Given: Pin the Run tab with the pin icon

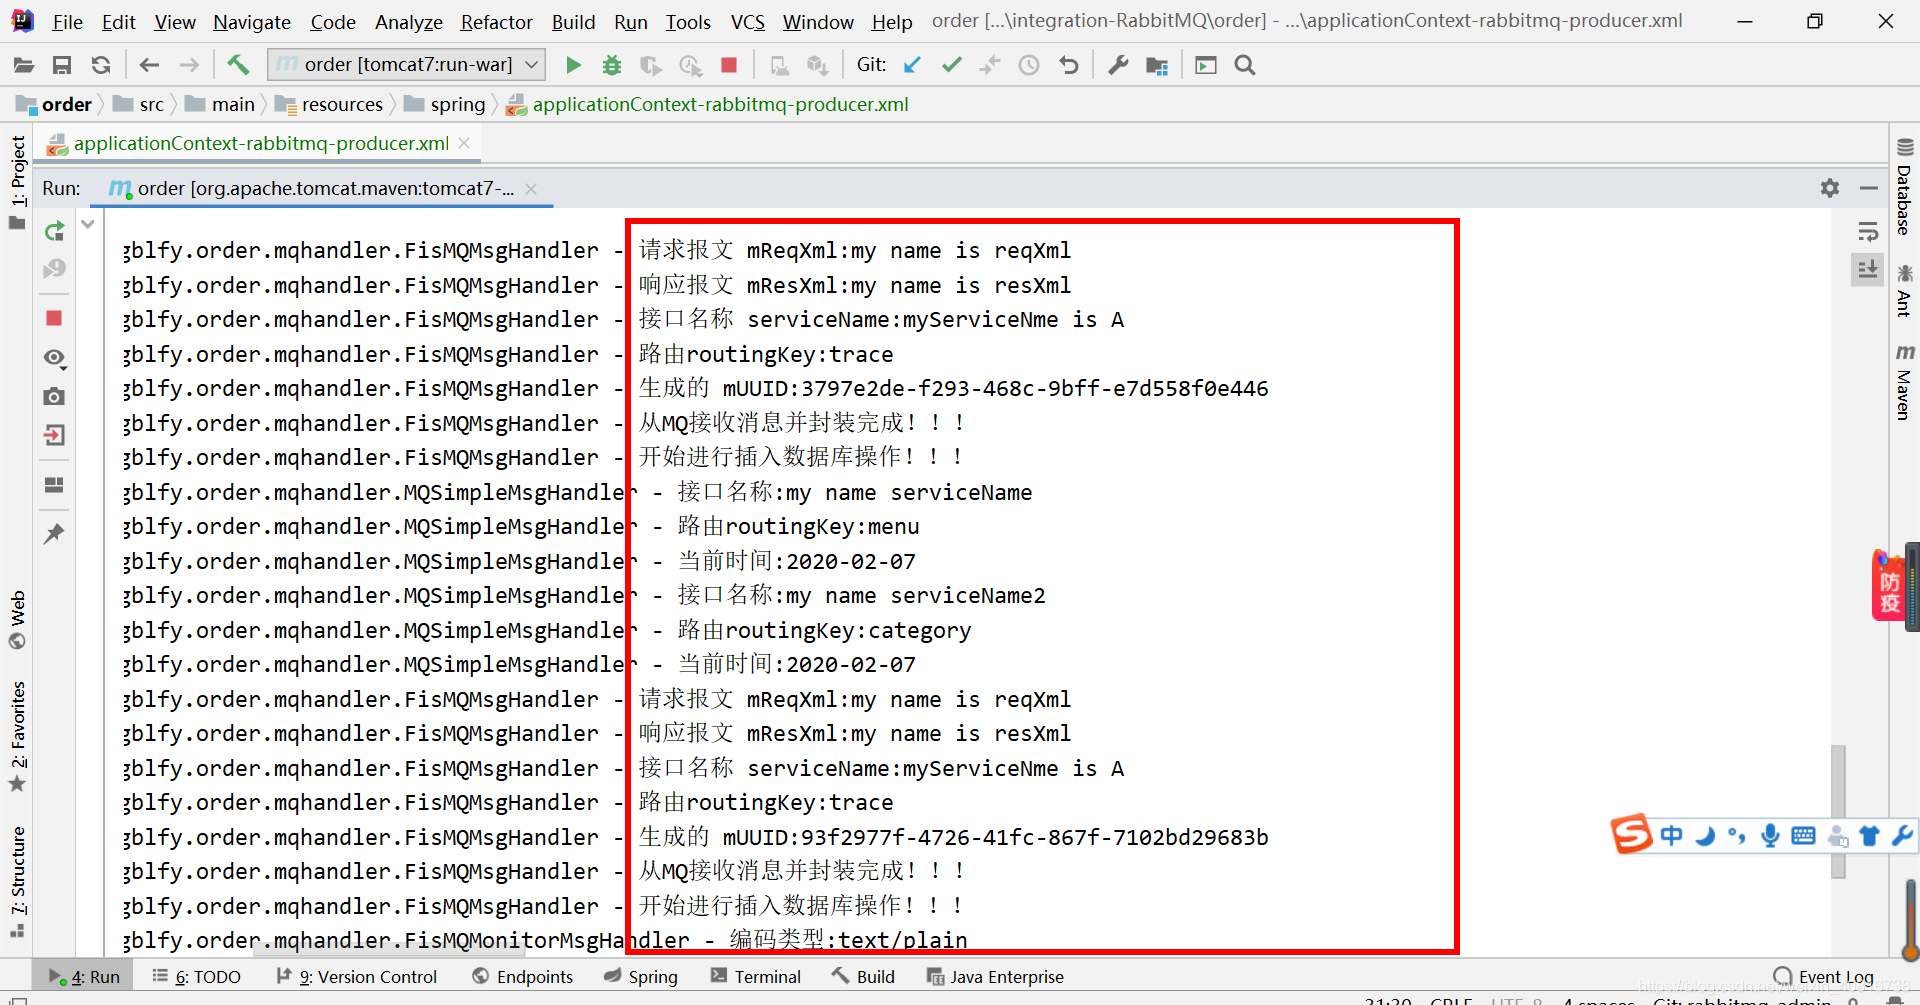Looking at the screenshot, I should 54,534.
